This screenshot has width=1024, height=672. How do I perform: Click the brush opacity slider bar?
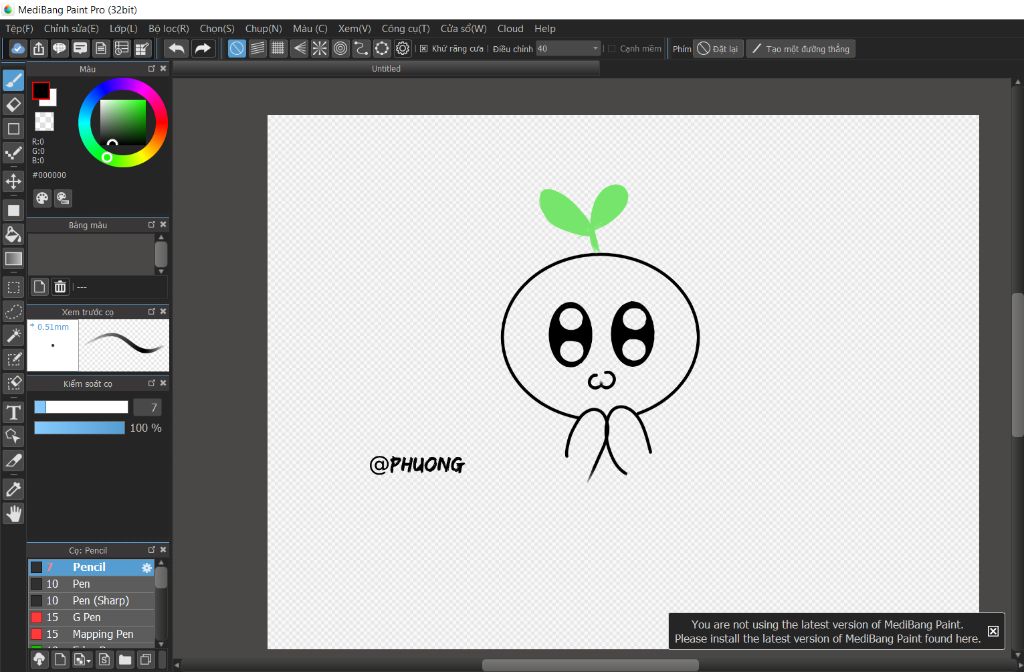pos(79,428)
